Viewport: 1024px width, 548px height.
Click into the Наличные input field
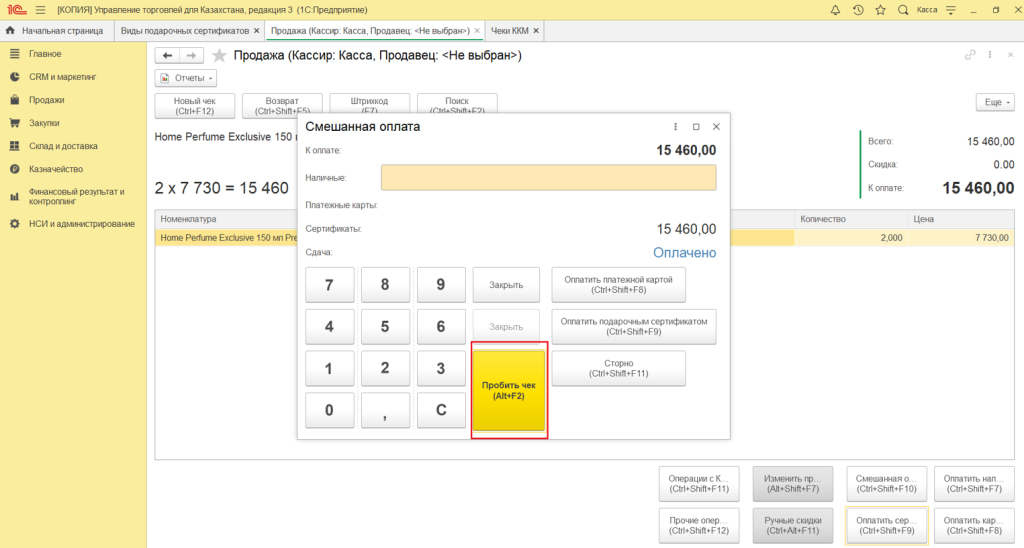tap(549, 178)
